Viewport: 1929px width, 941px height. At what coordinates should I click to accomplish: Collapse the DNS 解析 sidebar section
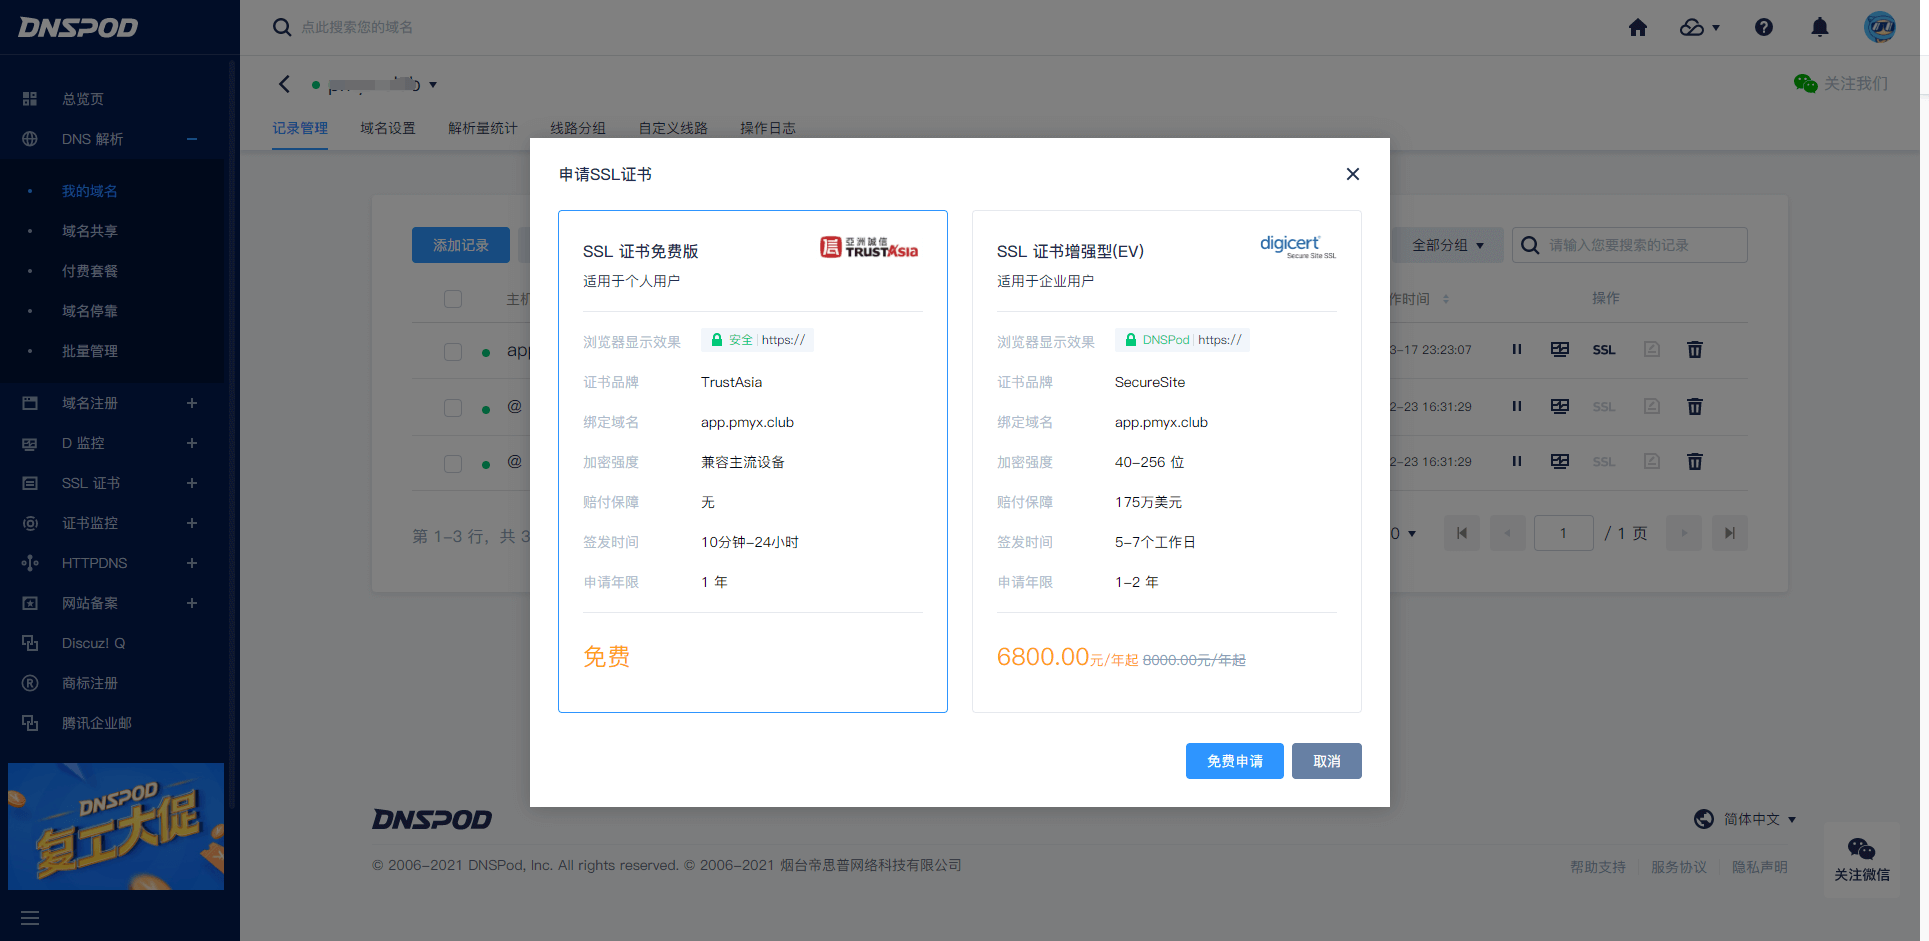click(192, 139)
